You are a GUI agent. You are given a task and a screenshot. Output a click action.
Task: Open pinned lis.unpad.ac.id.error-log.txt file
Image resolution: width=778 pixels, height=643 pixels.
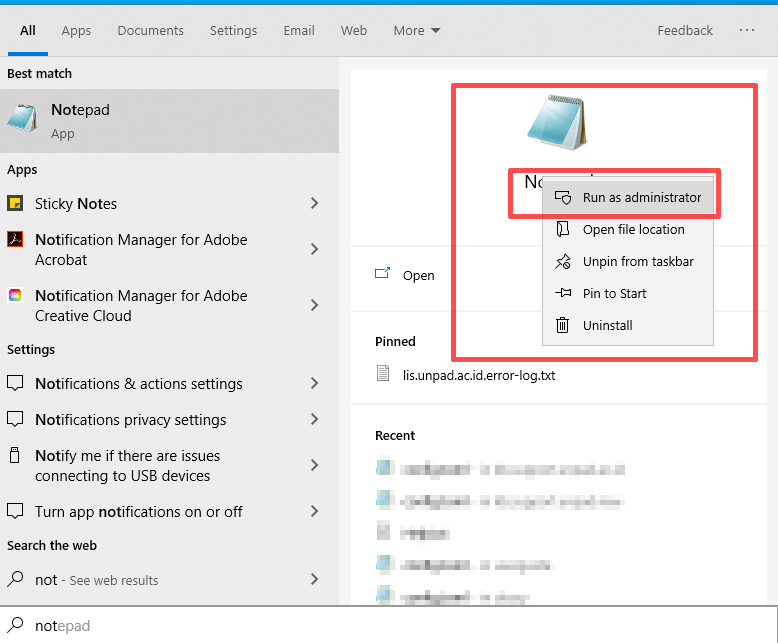click(x=479, y=375)
